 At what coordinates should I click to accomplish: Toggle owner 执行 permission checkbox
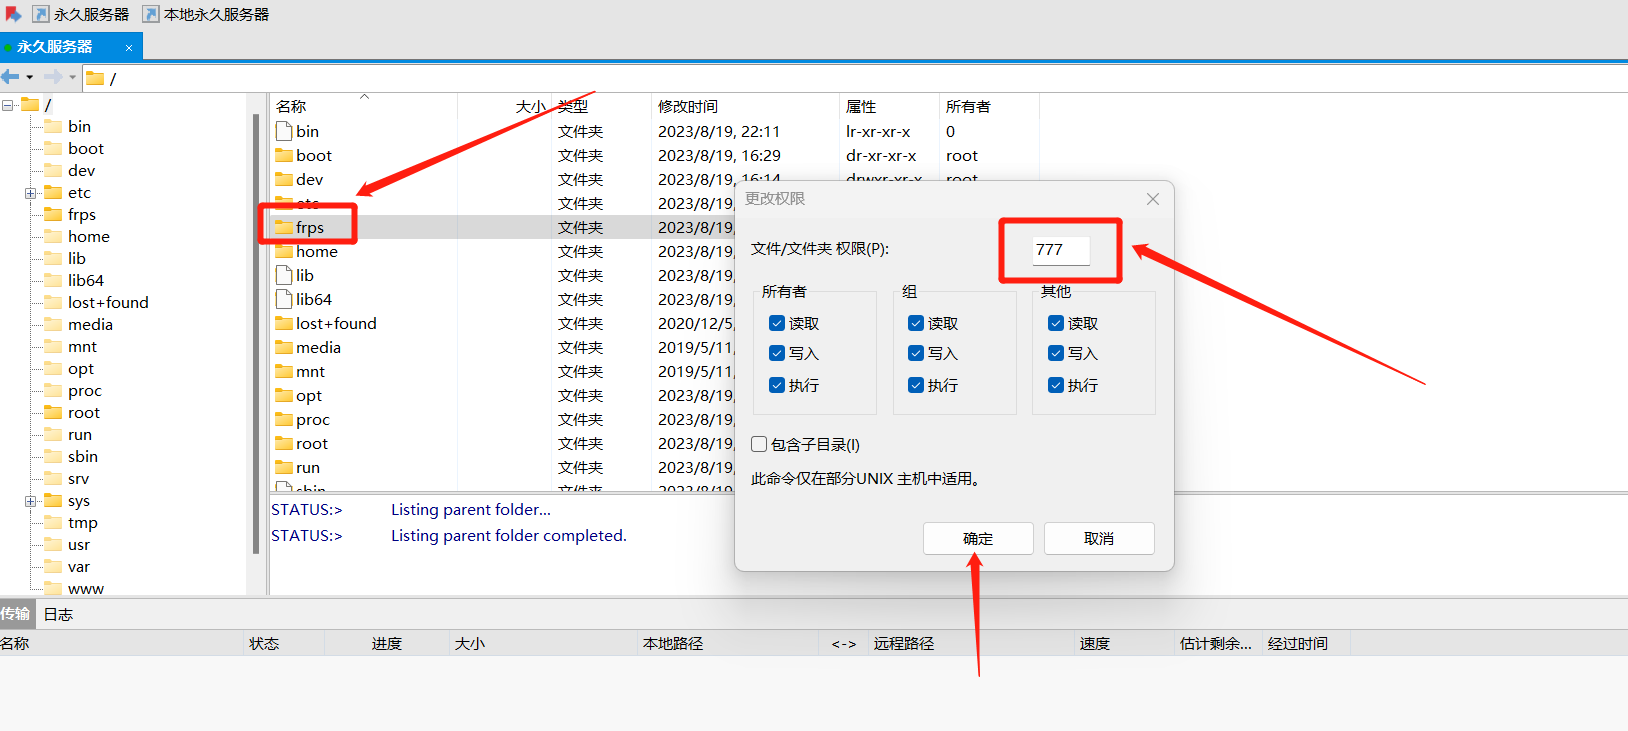click(777, 385)
